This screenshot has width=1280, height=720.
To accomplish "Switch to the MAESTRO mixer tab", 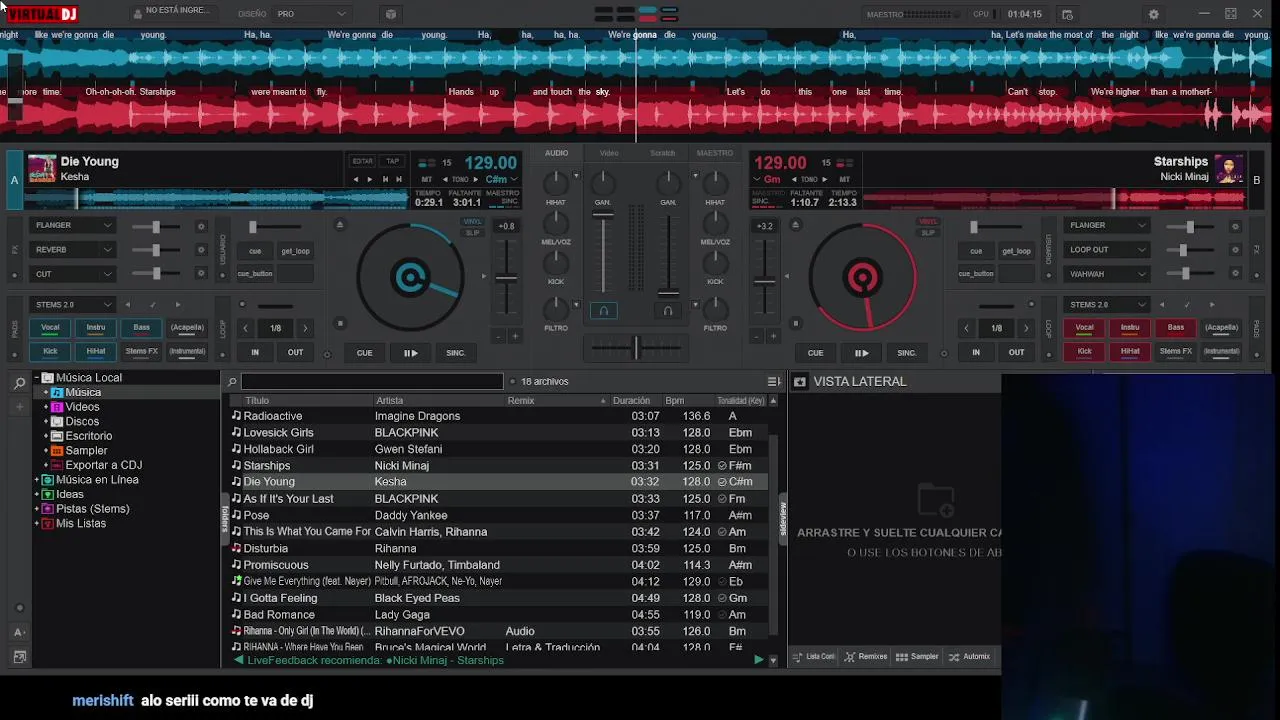I will click(x=715, y=153).
